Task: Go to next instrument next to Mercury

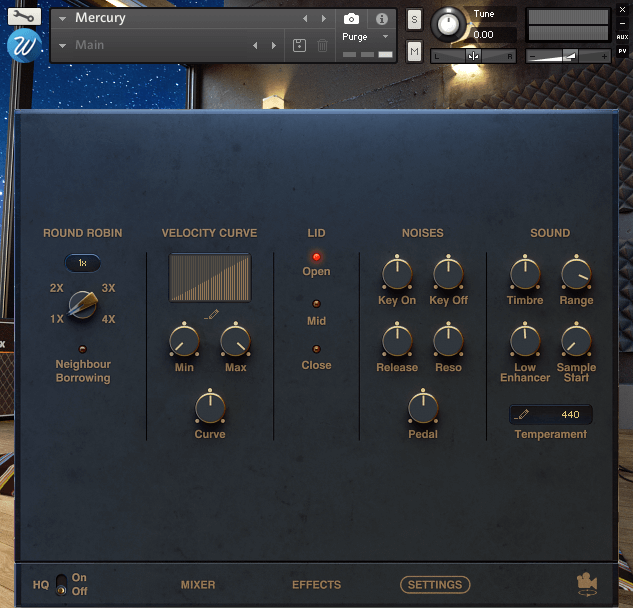Action: (x=323, y=19)
